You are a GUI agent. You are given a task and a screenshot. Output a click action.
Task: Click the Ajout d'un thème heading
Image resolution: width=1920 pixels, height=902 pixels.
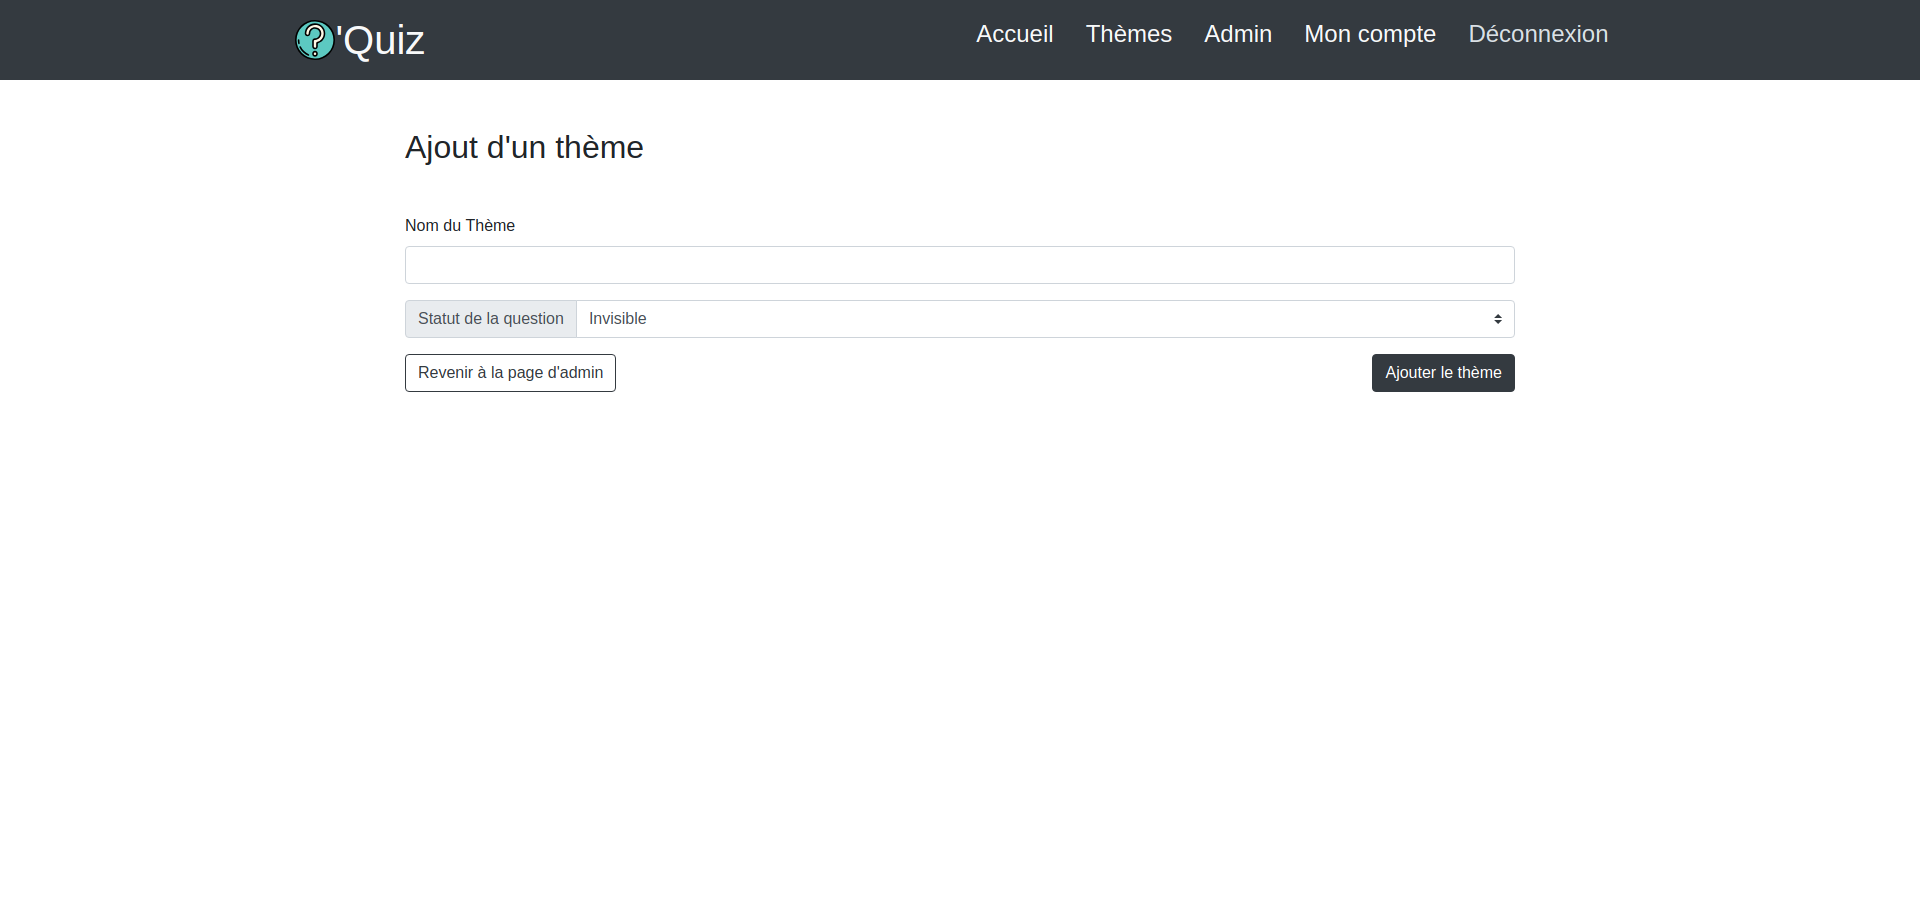pos(524,147)
